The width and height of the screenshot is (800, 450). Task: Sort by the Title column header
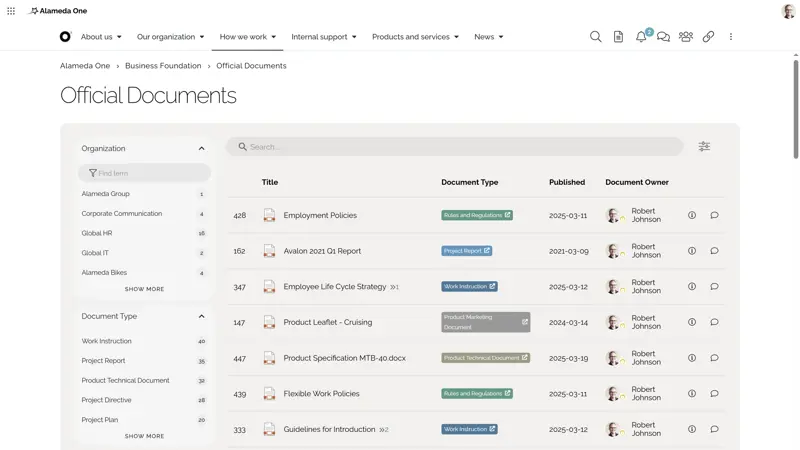pyautogui.click(x=270, y=182)
